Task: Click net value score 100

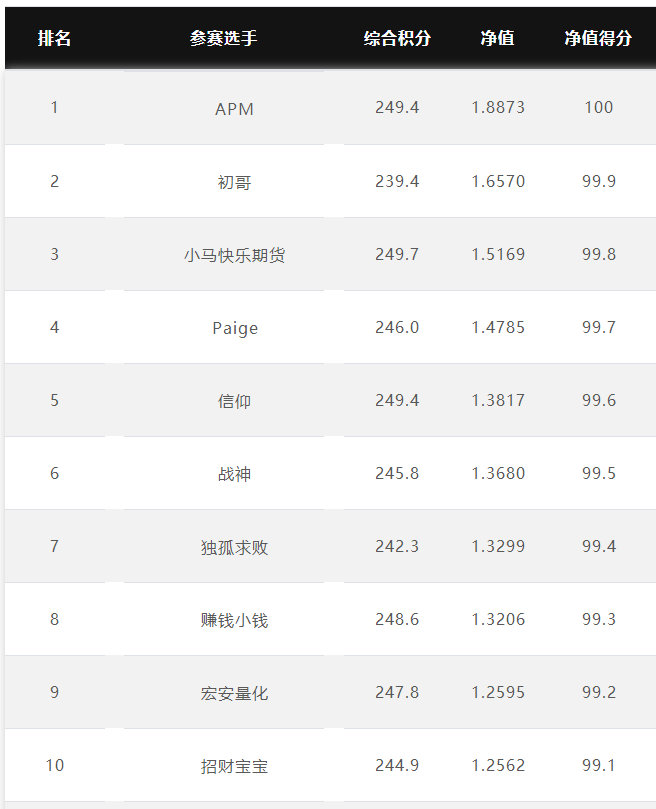Action: coord(599,107)
